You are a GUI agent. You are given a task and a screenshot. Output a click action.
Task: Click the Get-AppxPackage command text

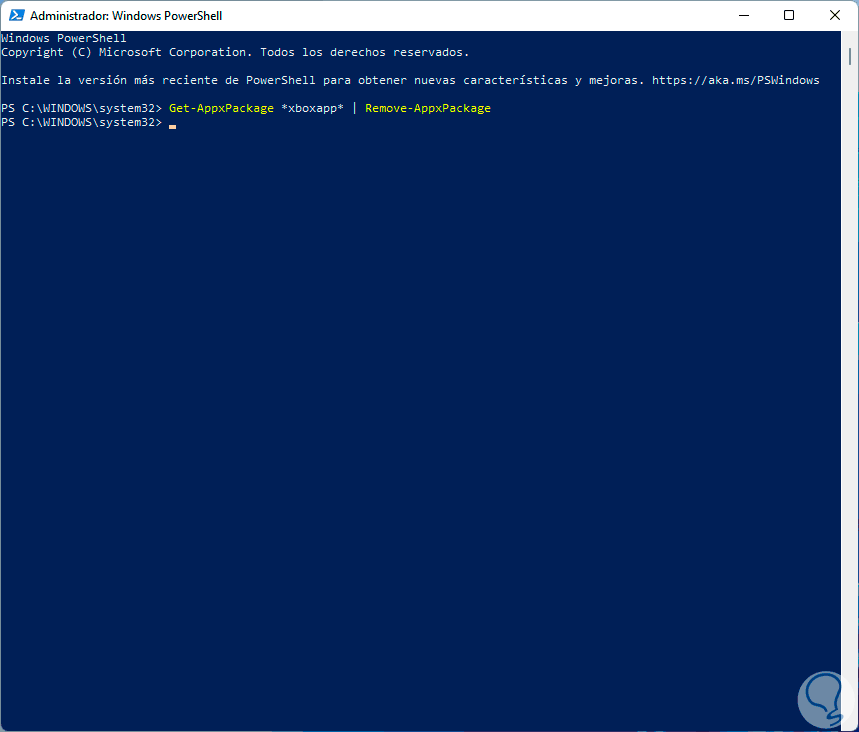pos(221,108)
